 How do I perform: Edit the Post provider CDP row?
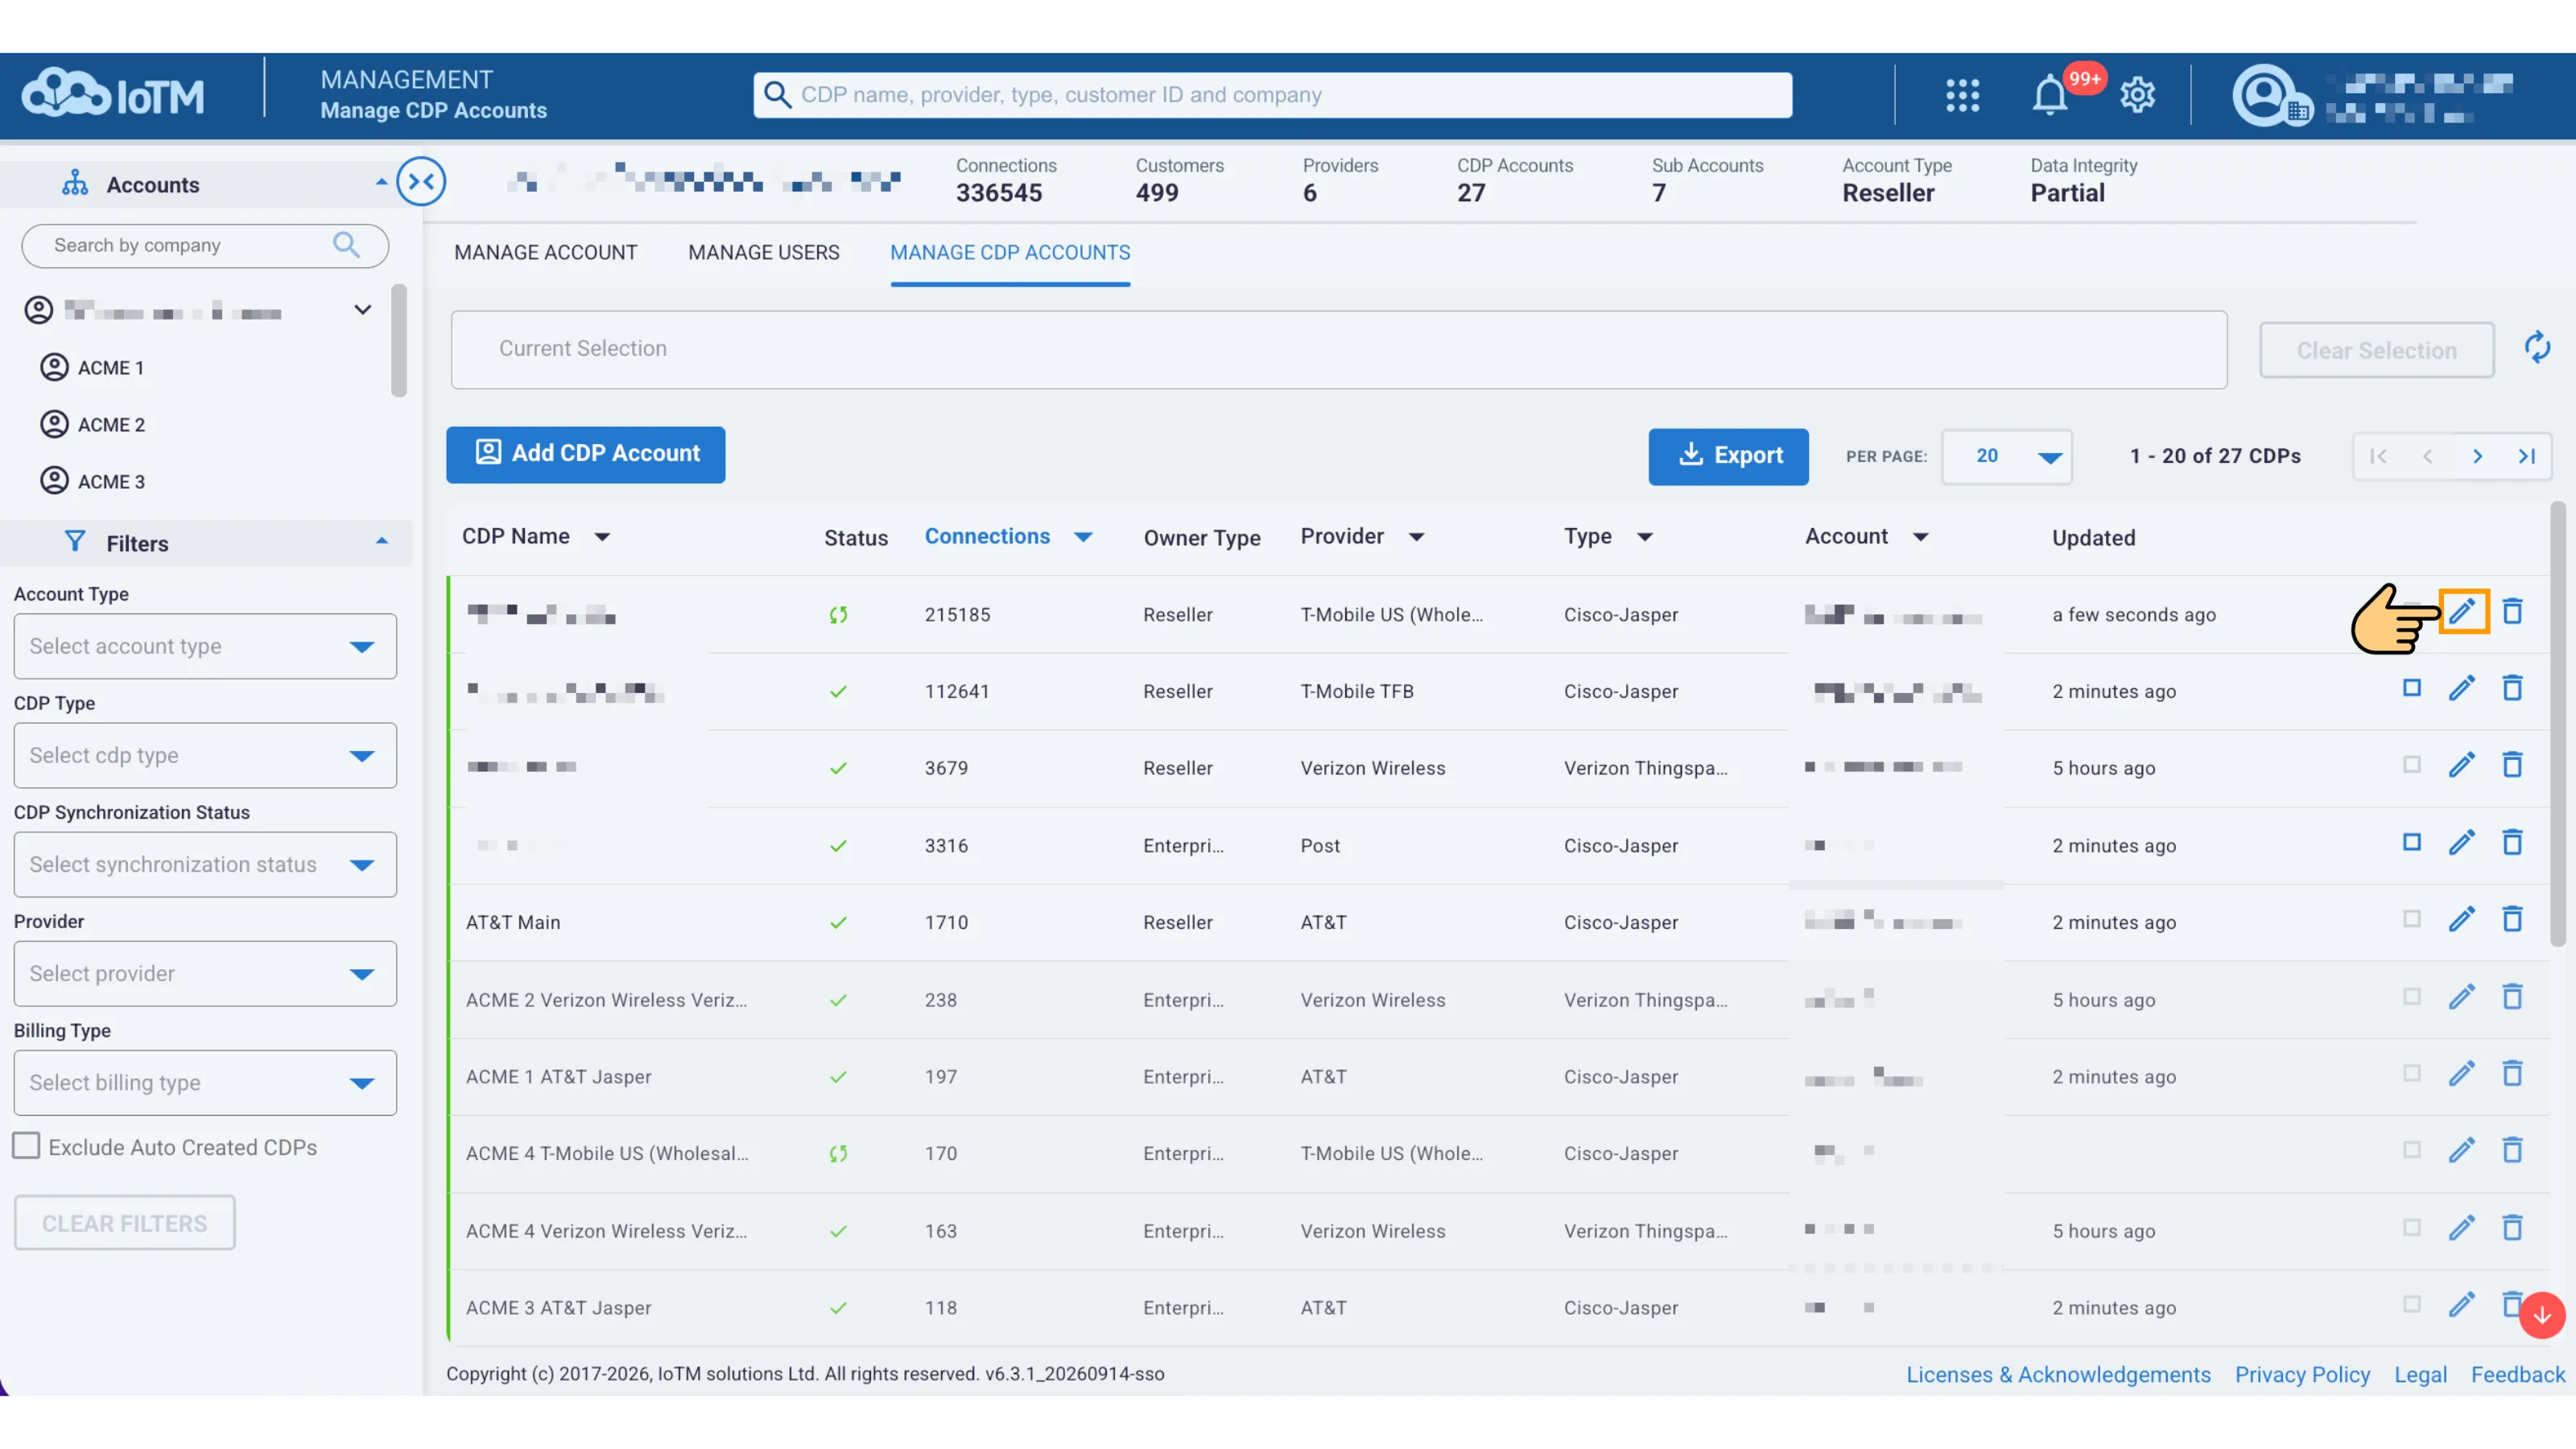[x=2461, y=842]
